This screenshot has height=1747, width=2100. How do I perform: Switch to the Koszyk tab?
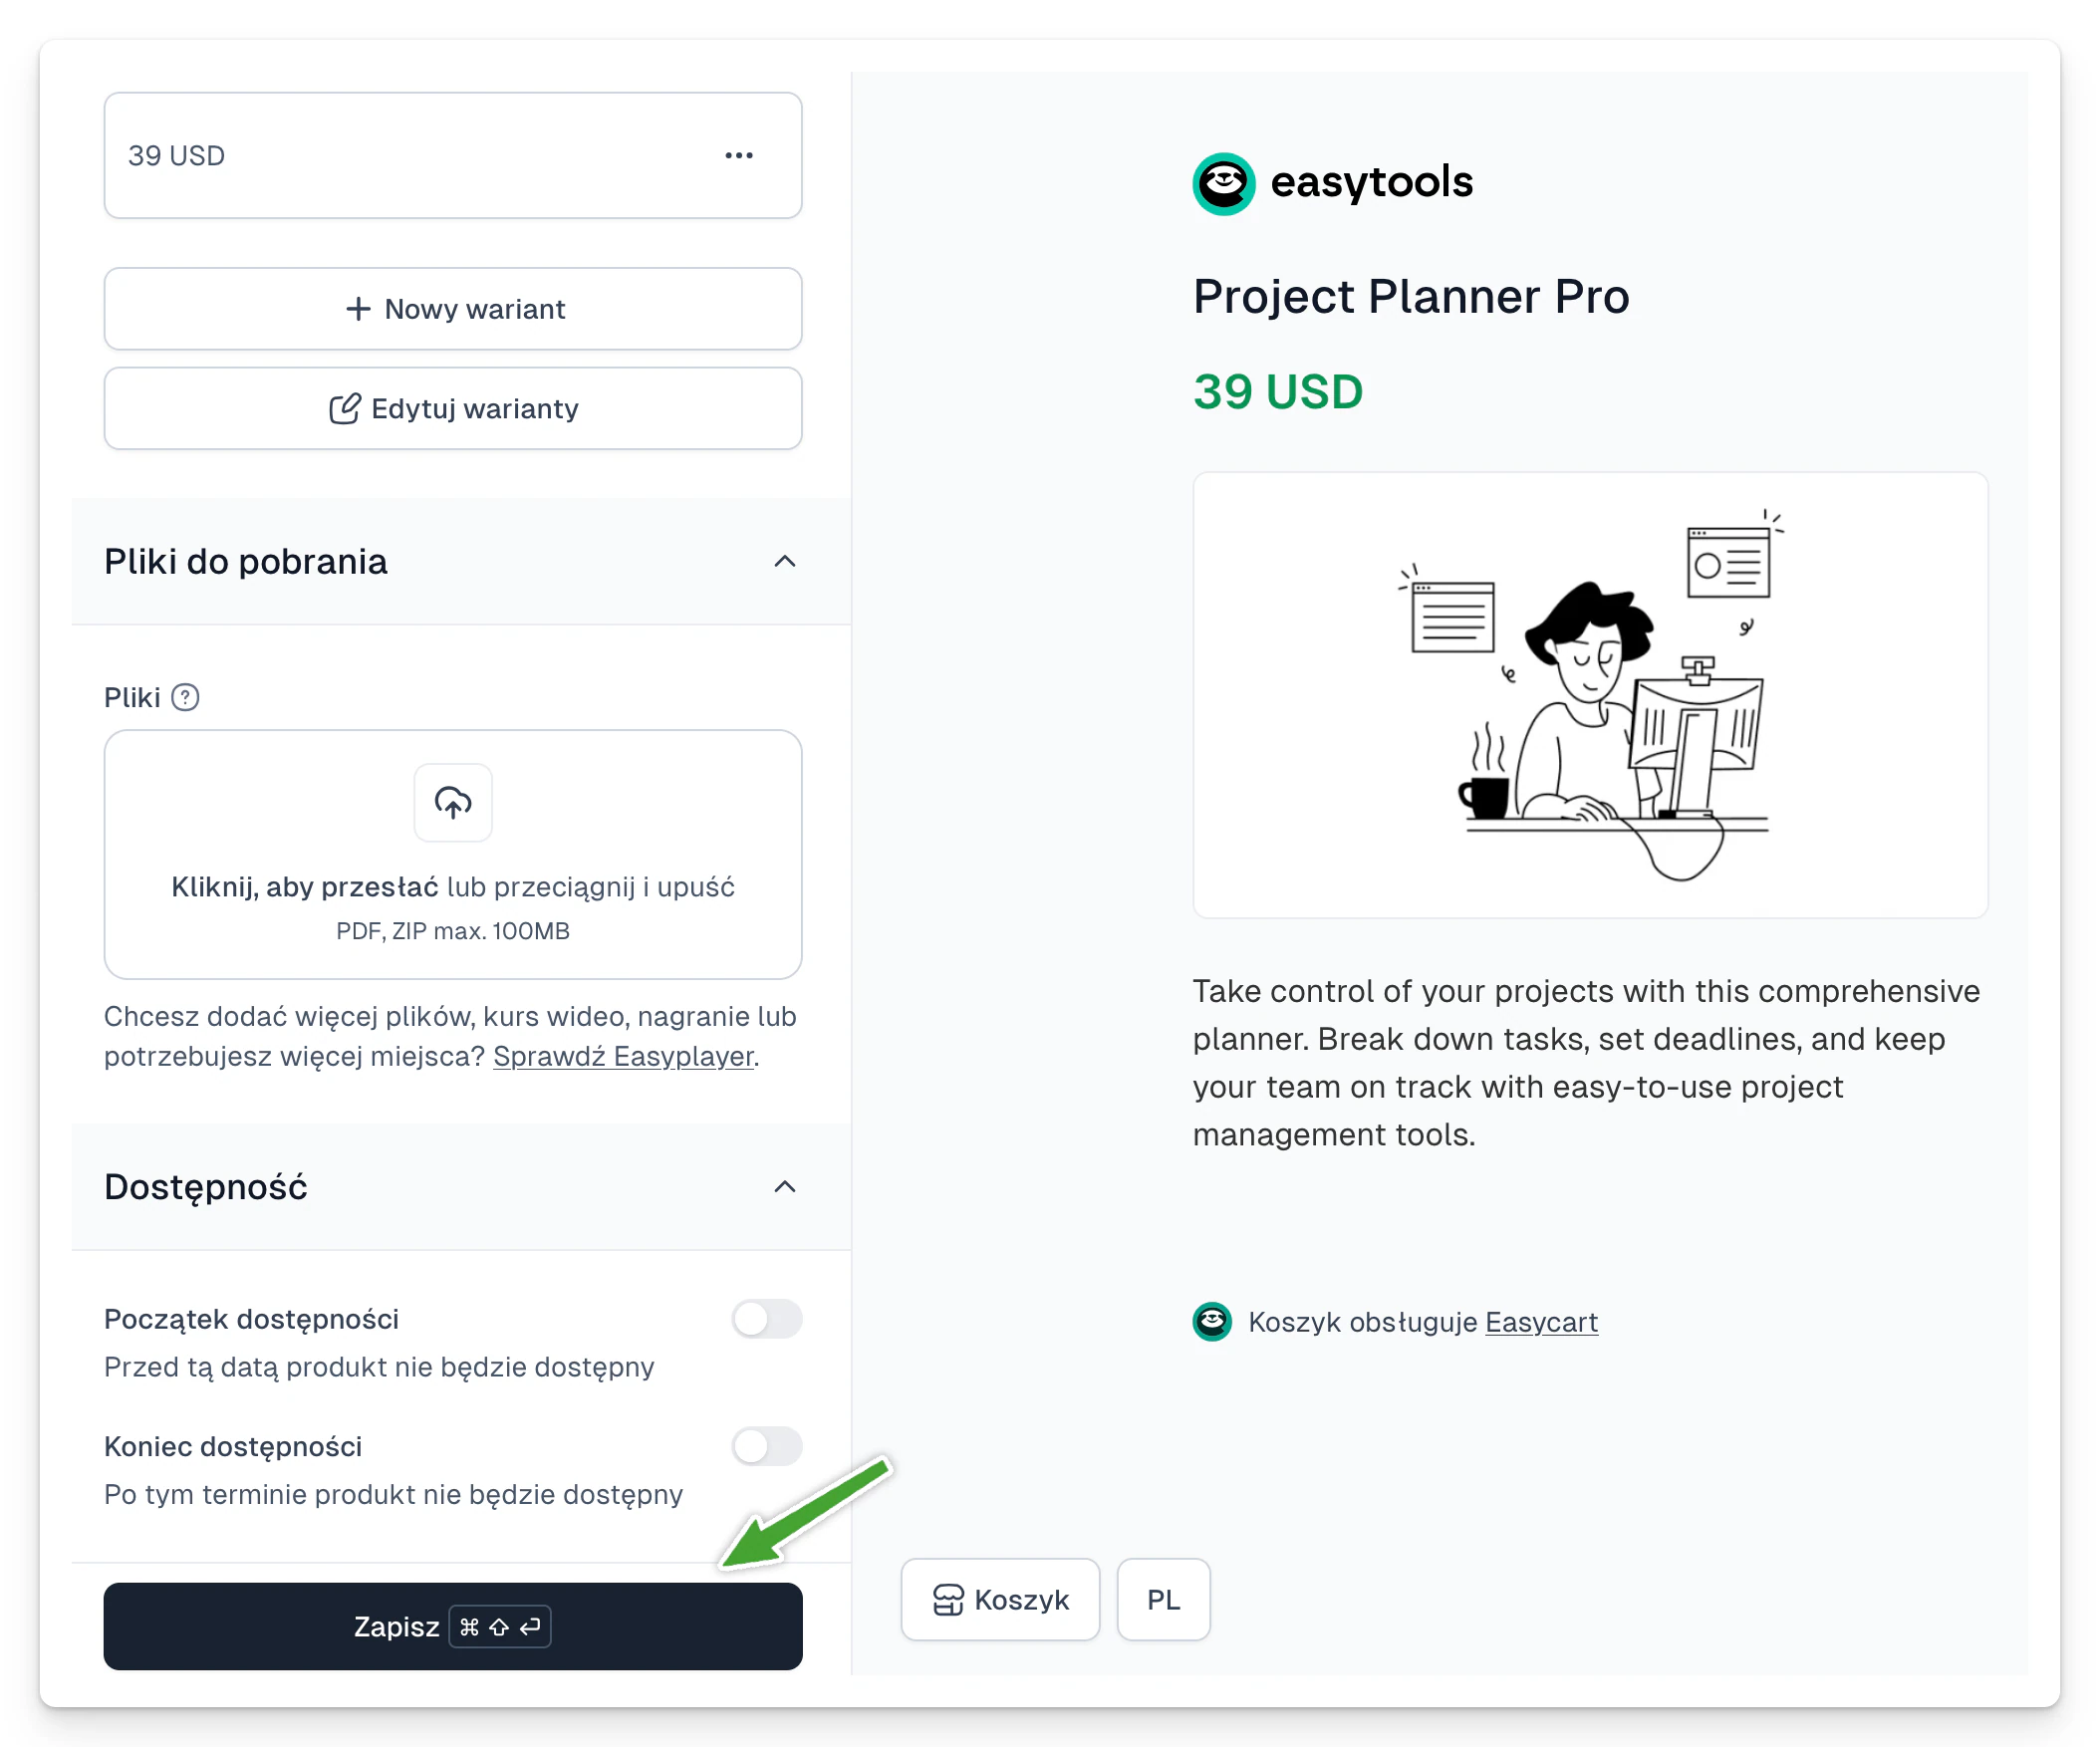point(1000,1600)
